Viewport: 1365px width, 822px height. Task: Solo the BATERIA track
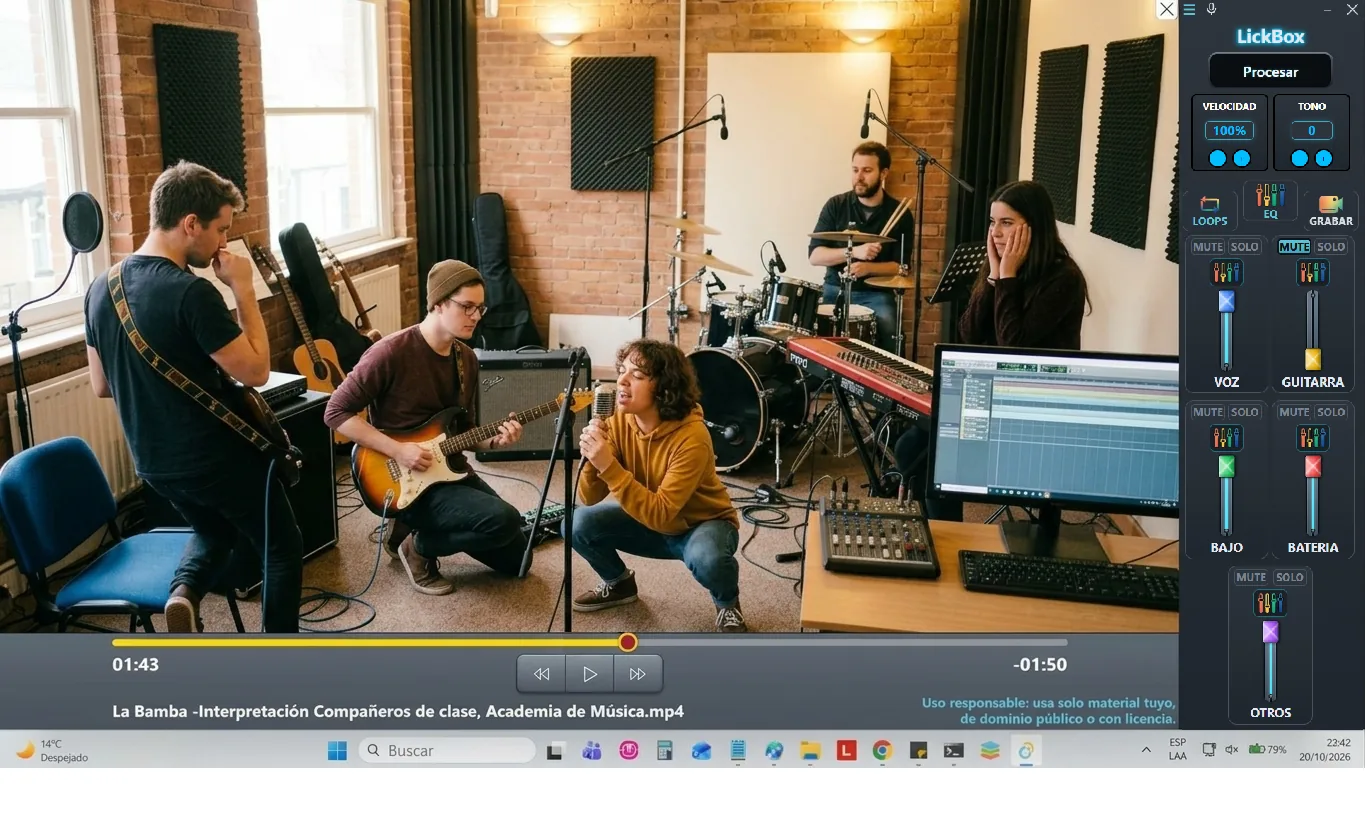[1331, 412]
